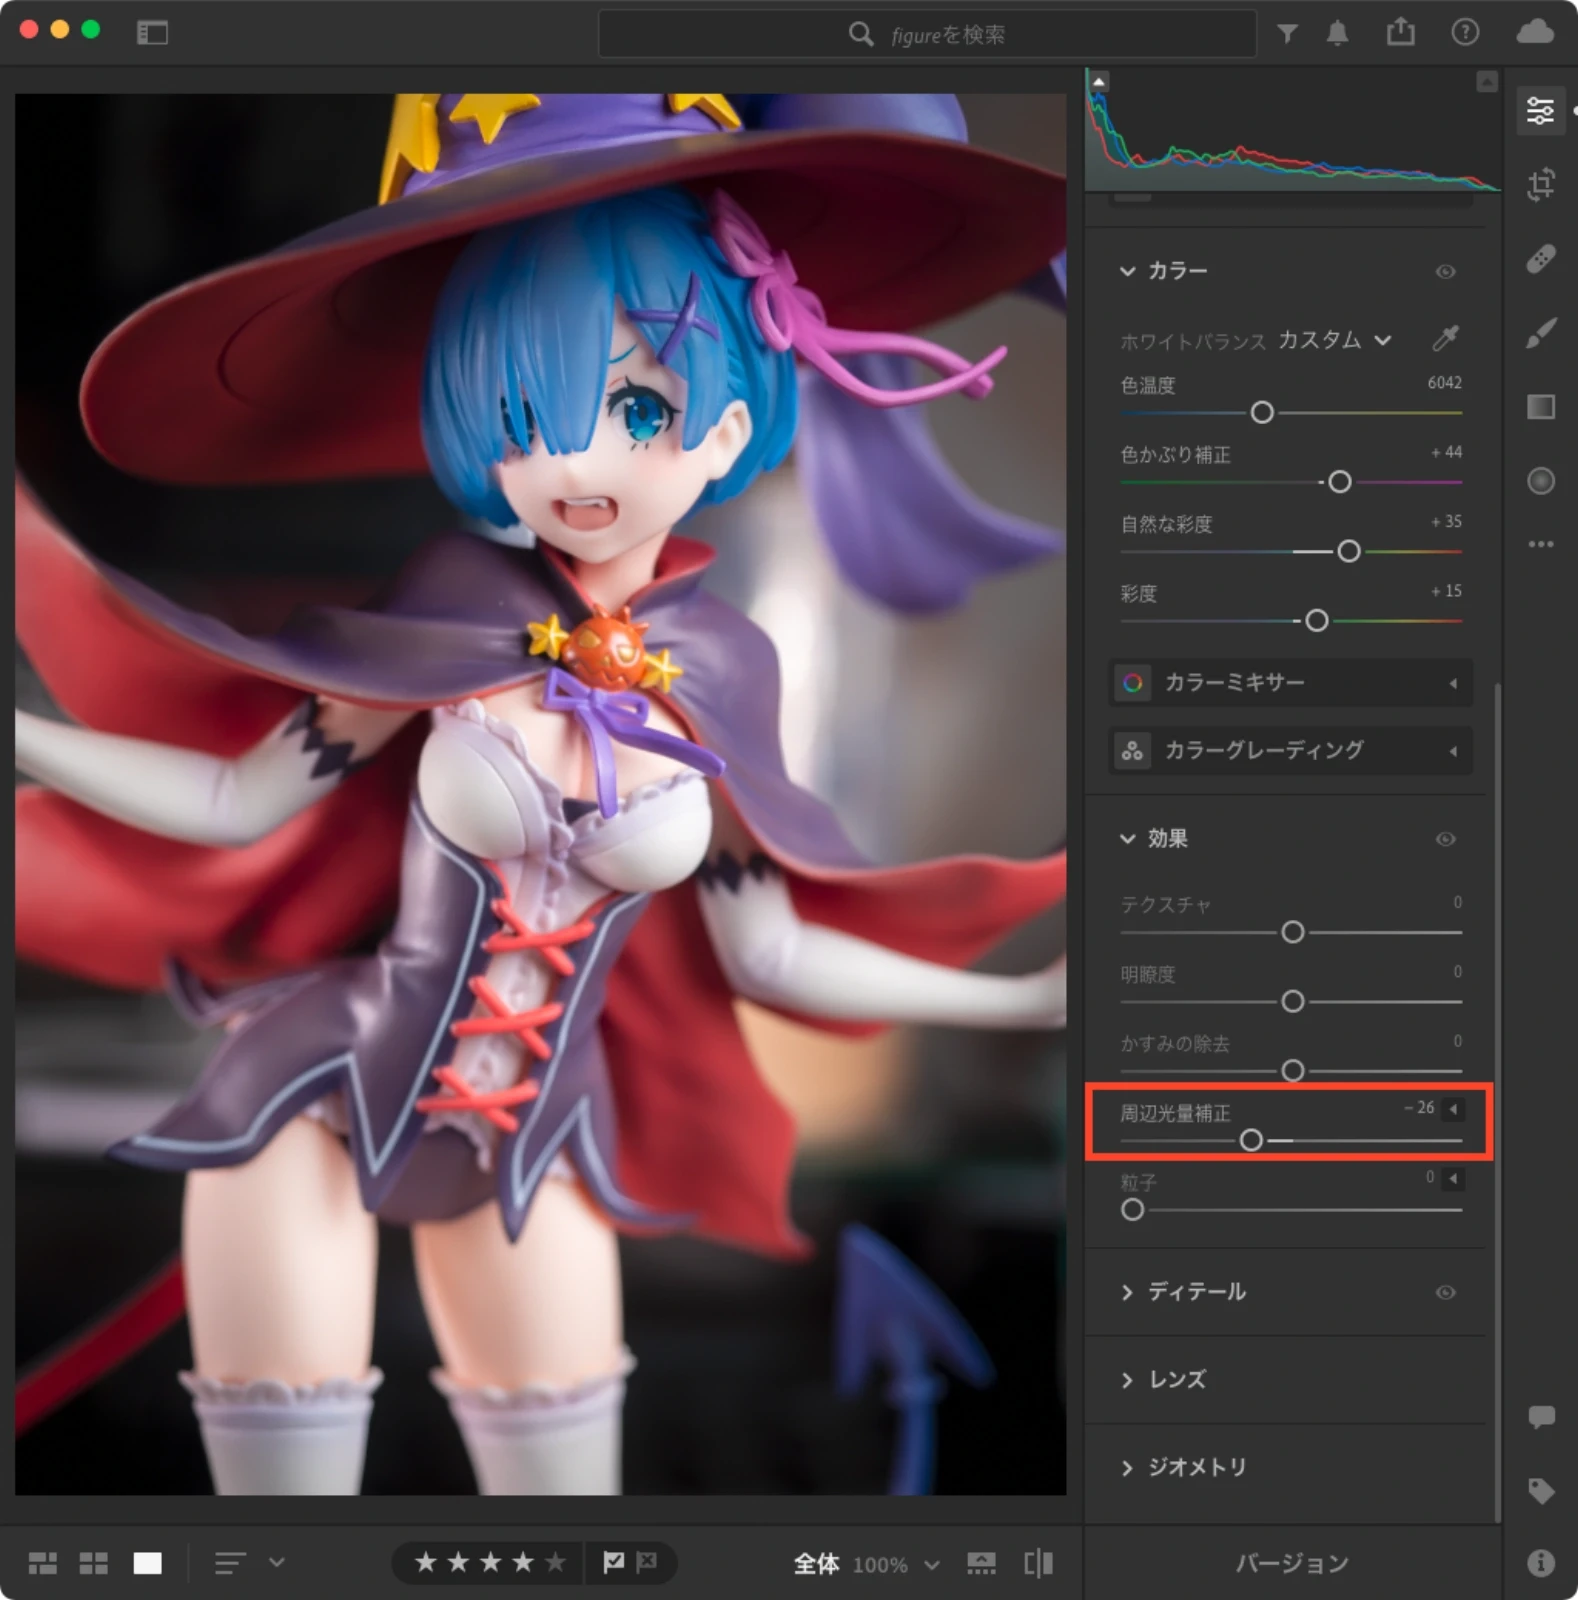This screenshot has width=1578, height=1600.
Task: Switch to square grid view
Action: pyautogui.click(x=93, y=1563)
